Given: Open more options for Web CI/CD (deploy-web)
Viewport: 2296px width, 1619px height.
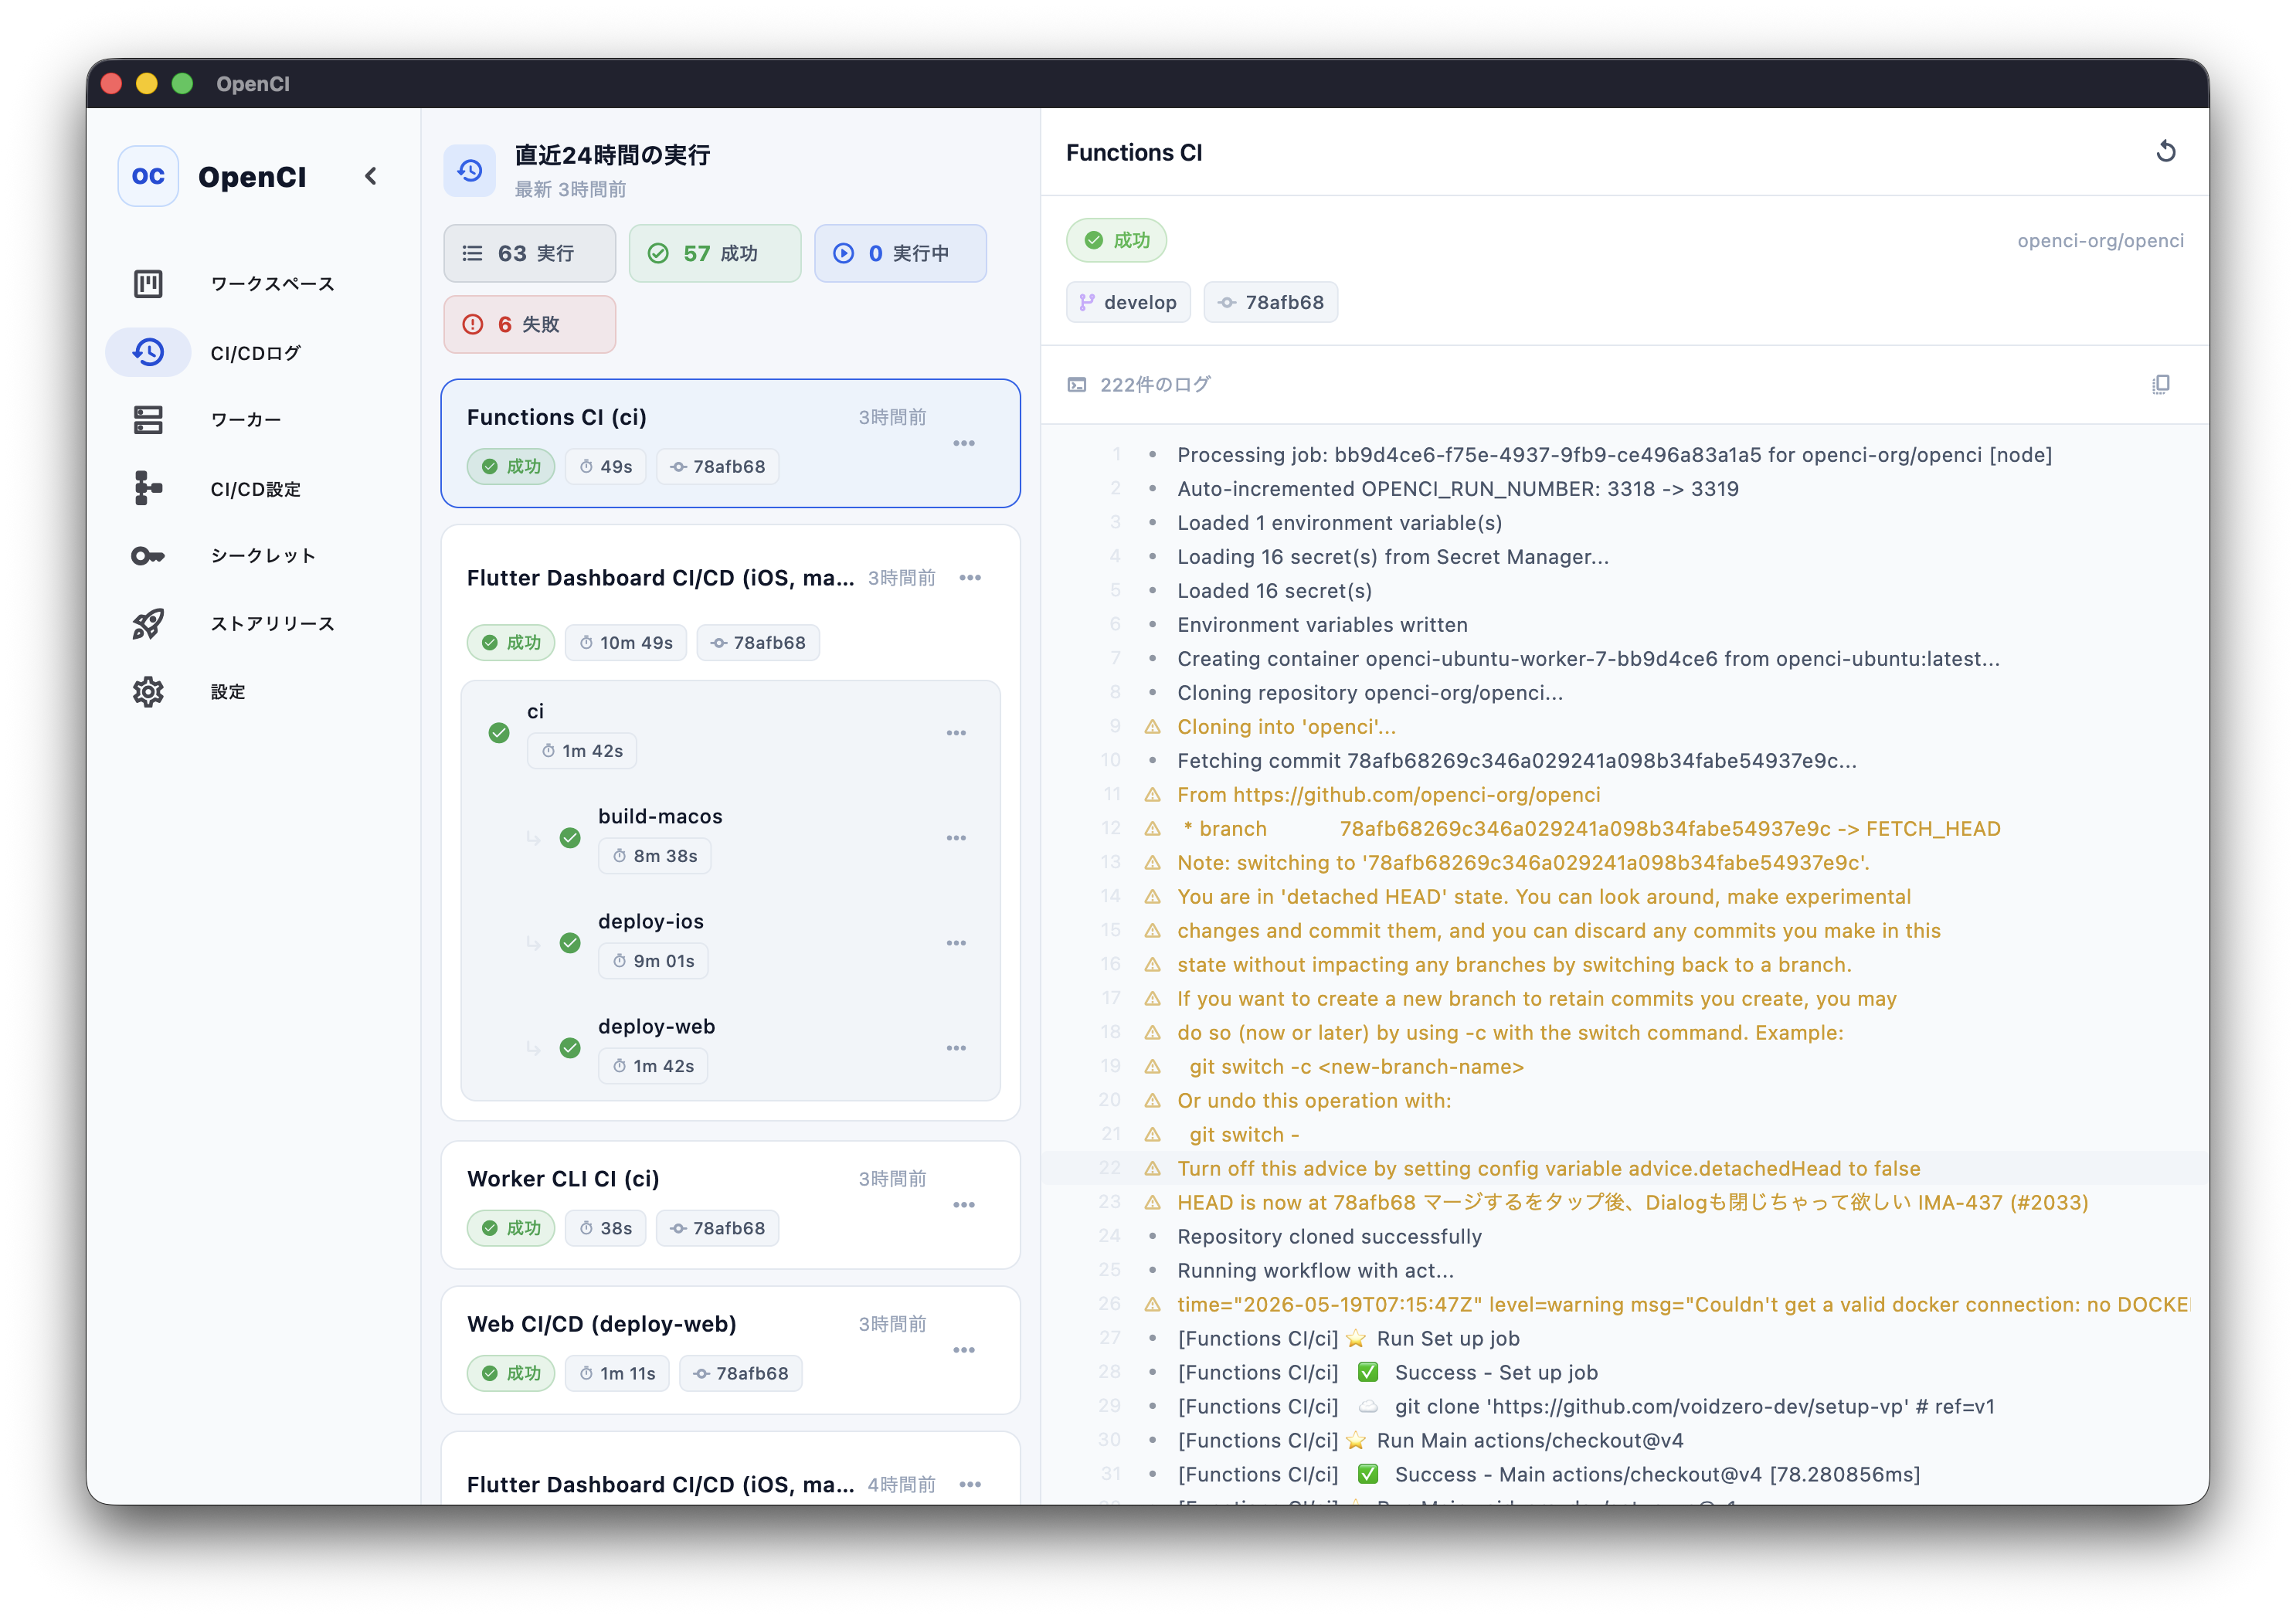Looking at the screenshot, I should click(964, 1350).
